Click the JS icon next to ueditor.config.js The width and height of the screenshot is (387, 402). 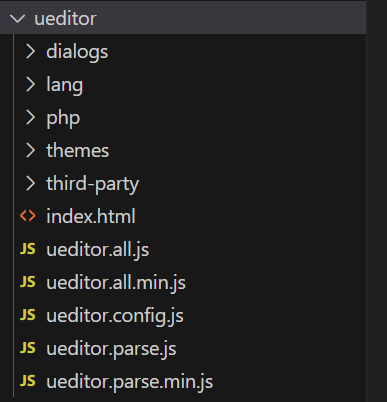tap(28, 315)
